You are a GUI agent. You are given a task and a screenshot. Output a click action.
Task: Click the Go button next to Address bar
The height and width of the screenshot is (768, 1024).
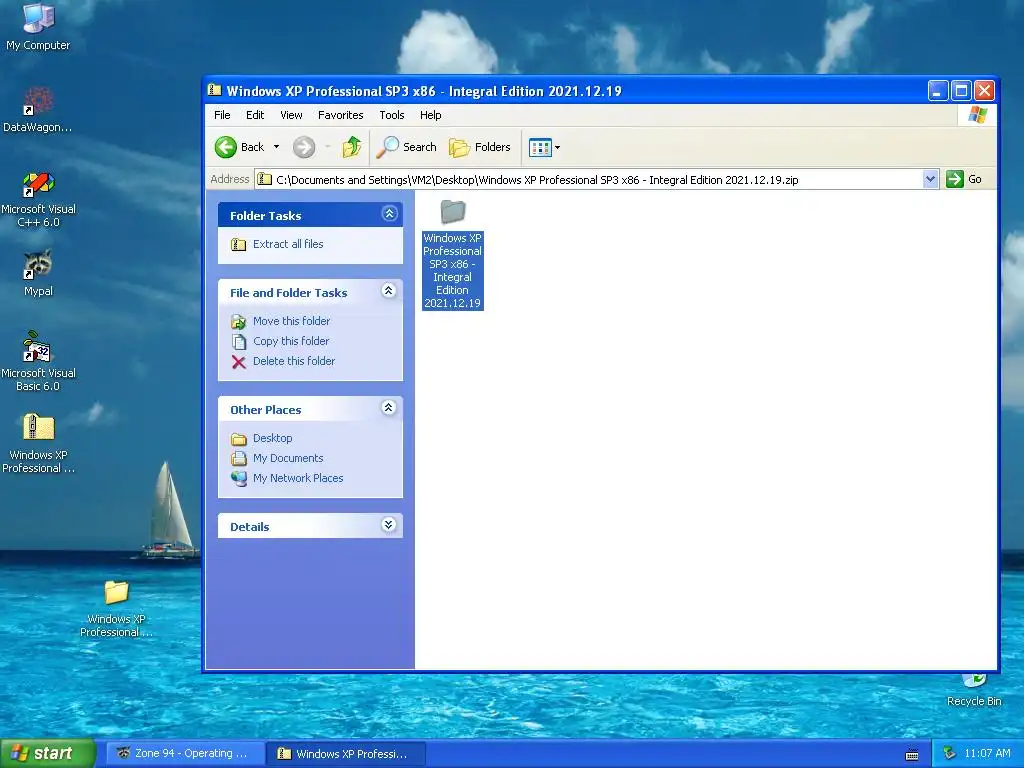964,179
